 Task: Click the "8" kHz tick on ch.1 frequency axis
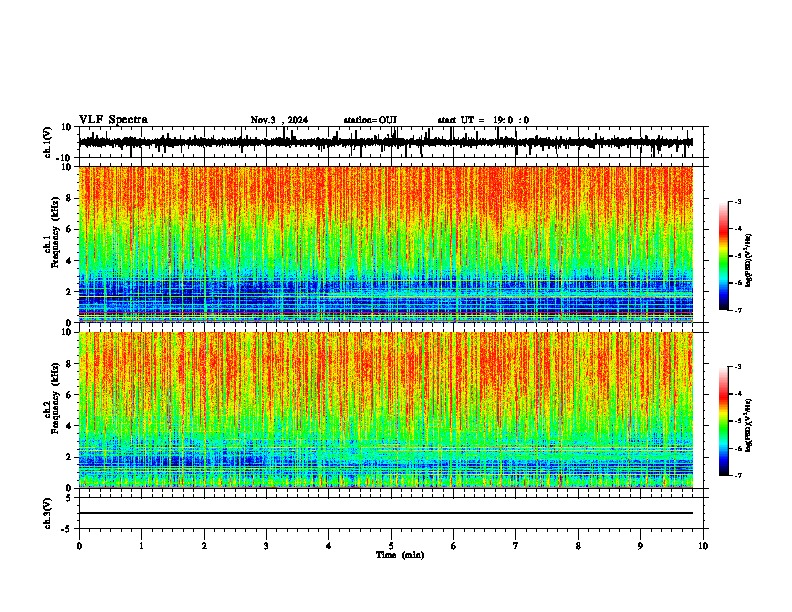pyautogui.click(x=69, y=198)
